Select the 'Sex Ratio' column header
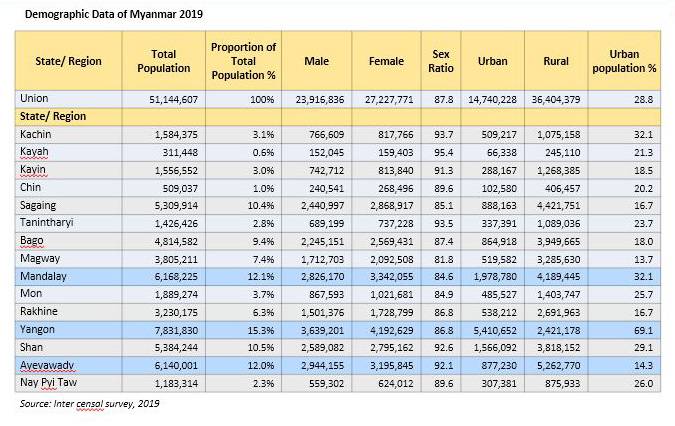Viewport: 675px width, 426px height. (x=440, y=61)
